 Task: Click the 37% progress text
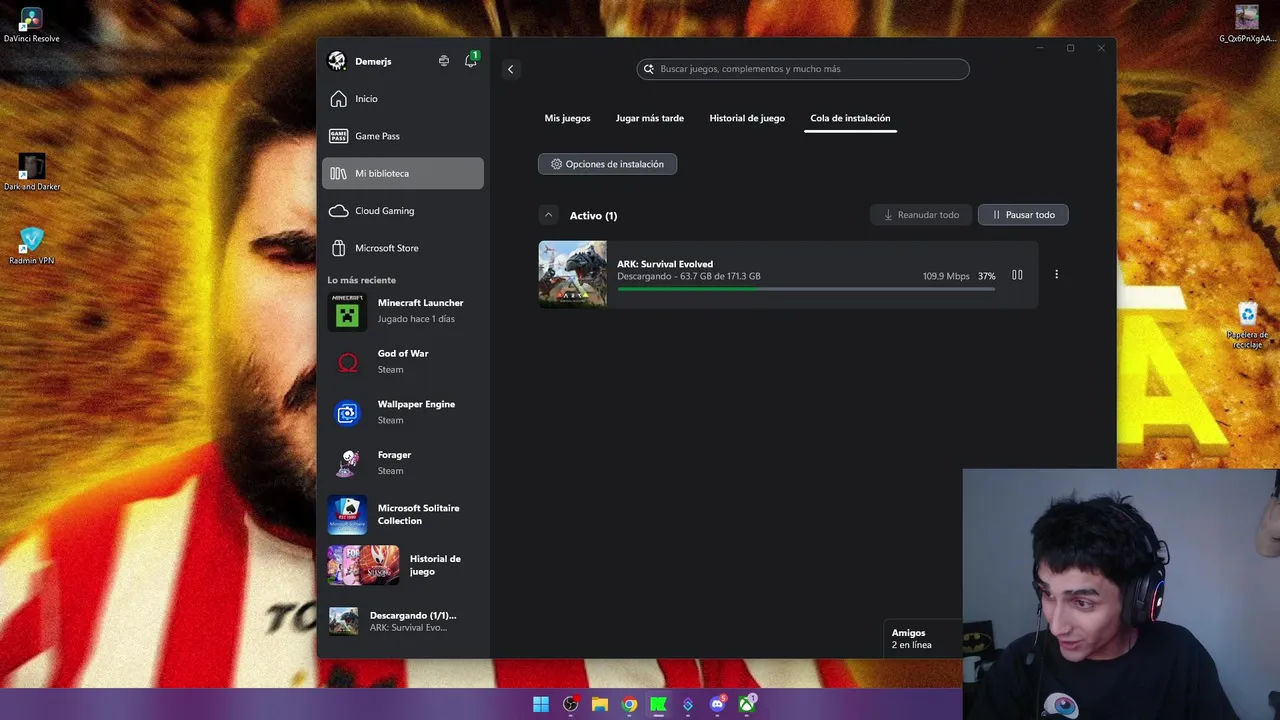click(987, 276)
